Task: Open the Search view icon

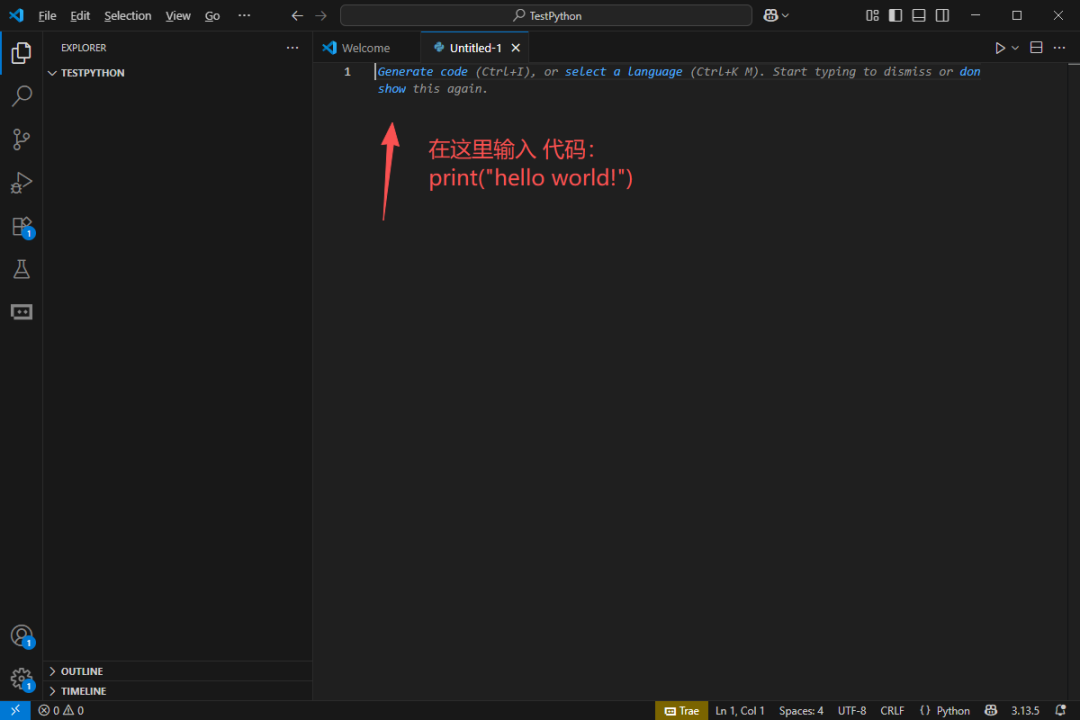Action: 21,96
